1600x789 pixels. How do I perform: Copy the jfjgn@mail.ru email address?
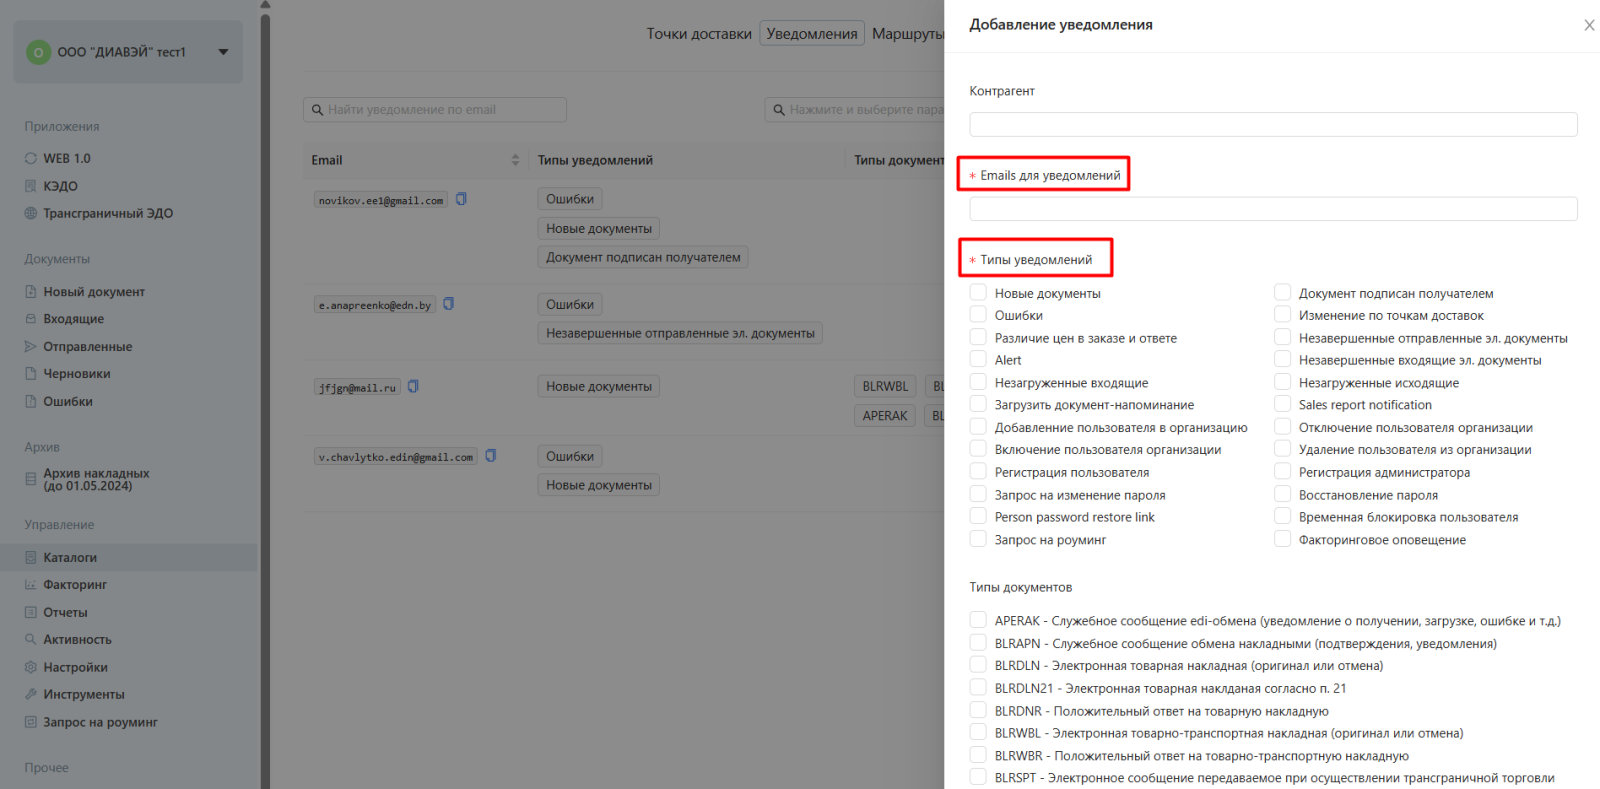click(x=413, y=387)
